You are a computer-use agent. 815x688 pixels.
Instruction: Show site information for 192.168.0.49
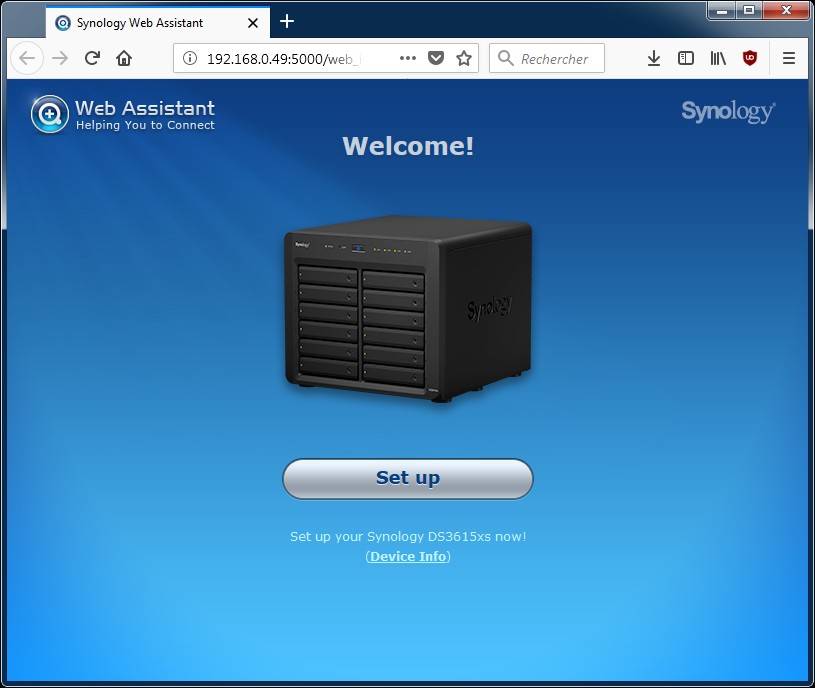190,59
